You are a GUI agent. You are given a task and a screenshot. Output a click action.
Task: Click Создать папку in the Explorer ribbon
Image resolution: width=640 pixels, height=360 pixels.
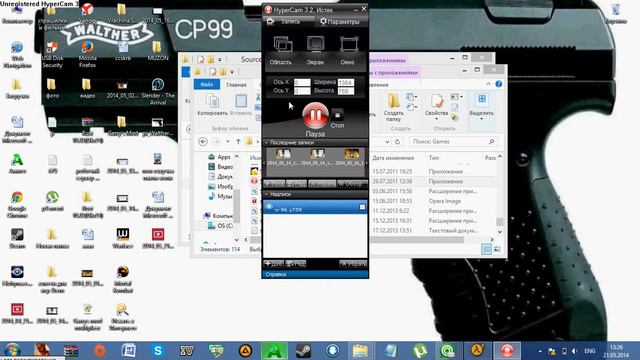(x=393, y=107)
